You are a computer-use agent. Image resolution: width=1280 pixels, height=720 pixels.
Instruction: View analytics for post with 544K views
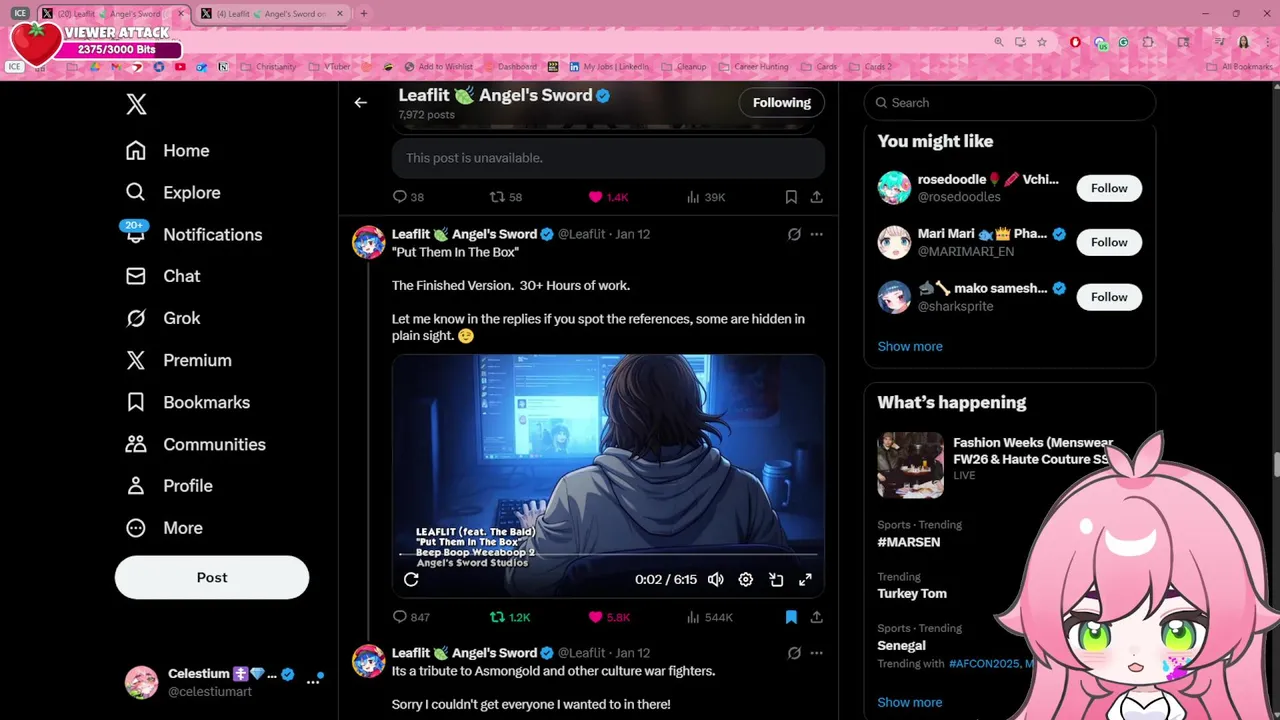pos(709,617)
